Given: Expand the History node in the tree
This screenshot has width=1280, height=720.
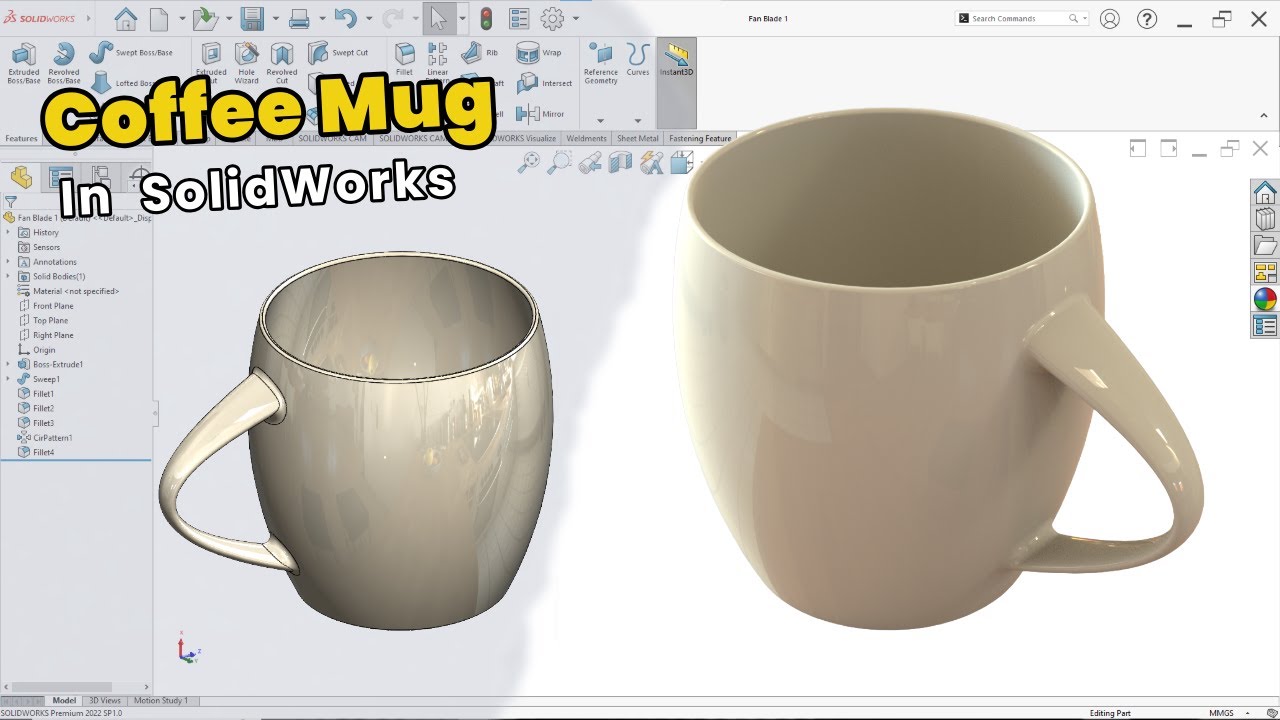Looking at the screenshot, I should 8,232.
